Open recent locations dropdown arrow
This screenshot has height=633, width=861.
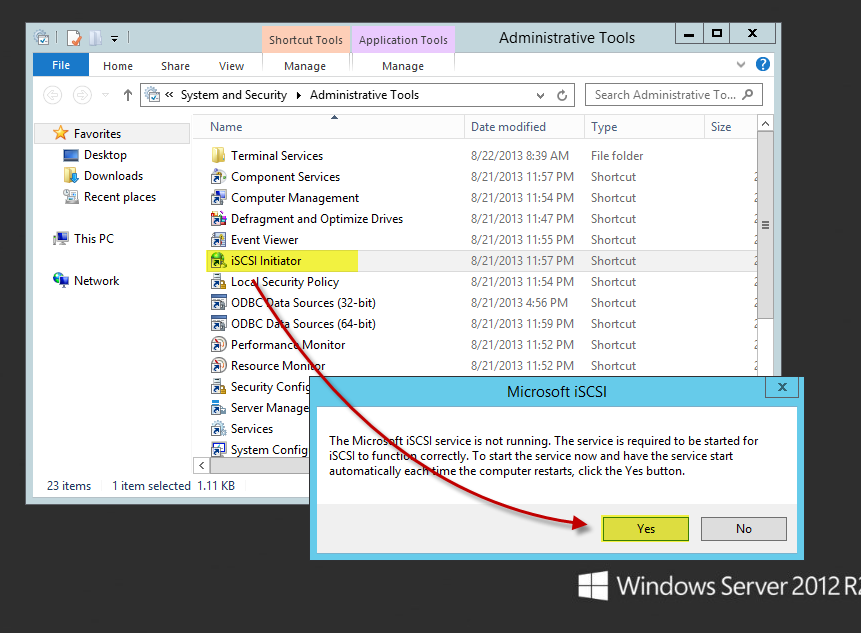click(105, 95)
